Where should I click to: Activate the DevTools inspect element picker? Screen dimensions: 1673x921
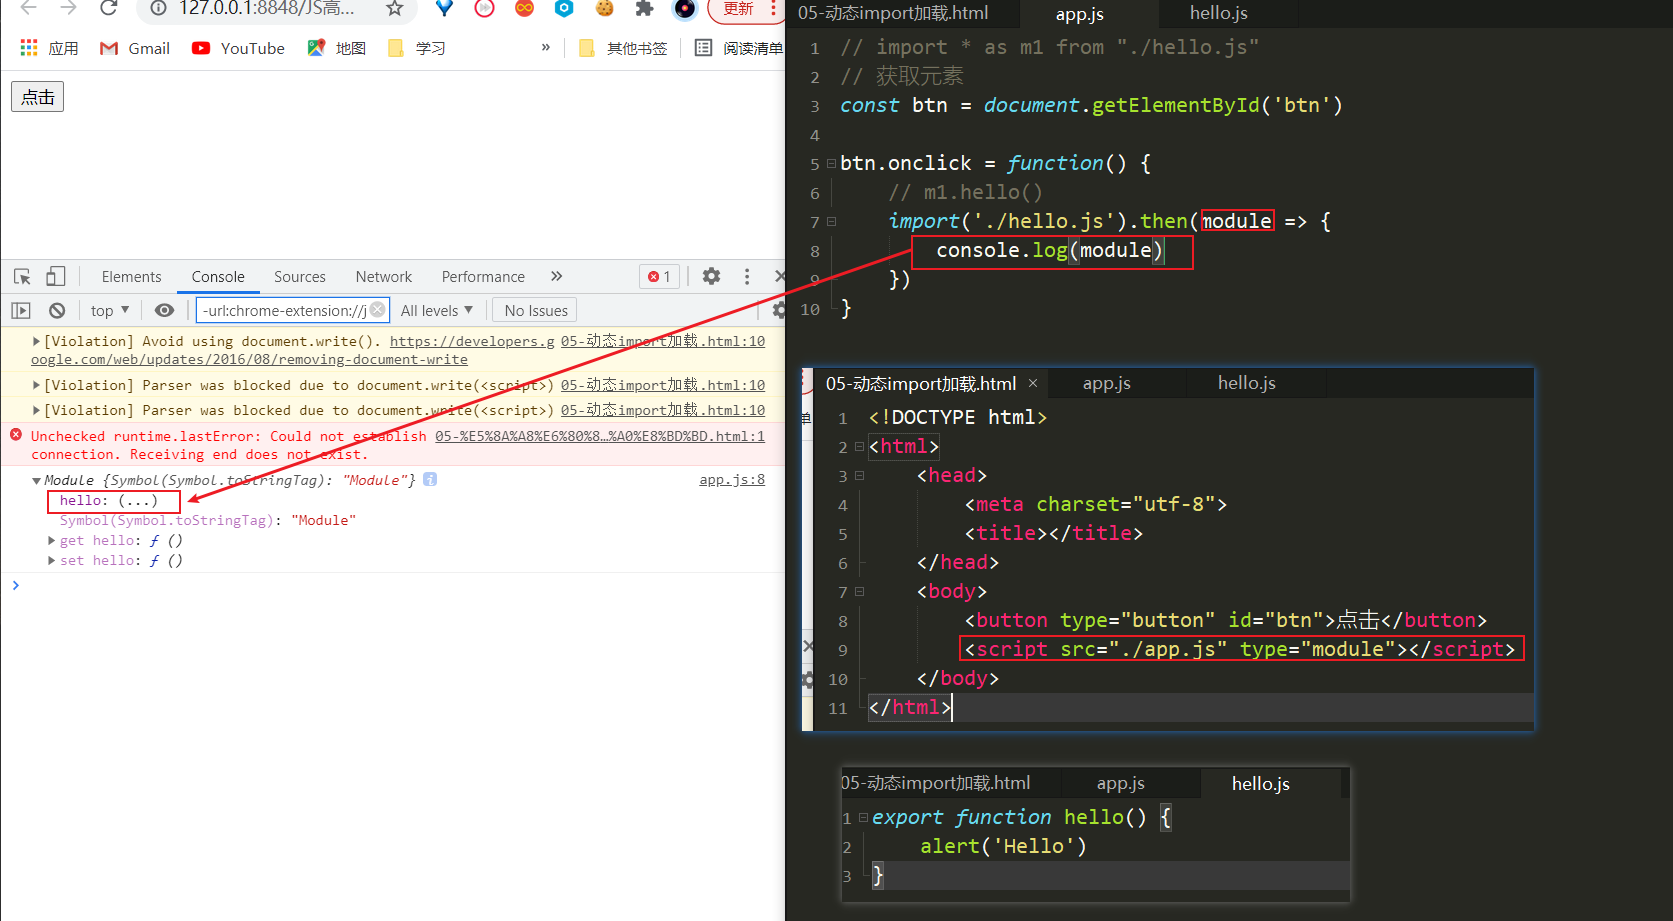click(22, 277)
